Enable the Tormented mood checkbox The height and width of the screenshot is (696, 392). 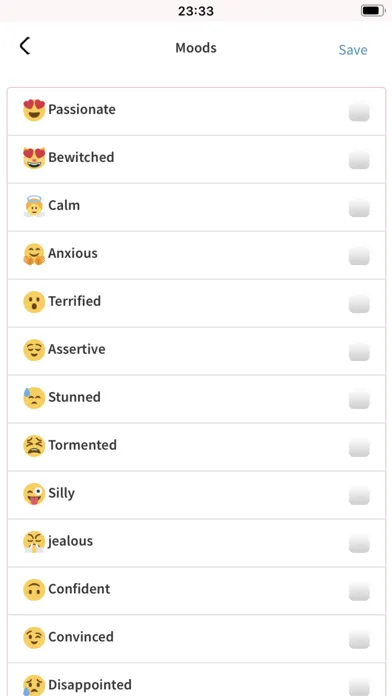[359, 447]
